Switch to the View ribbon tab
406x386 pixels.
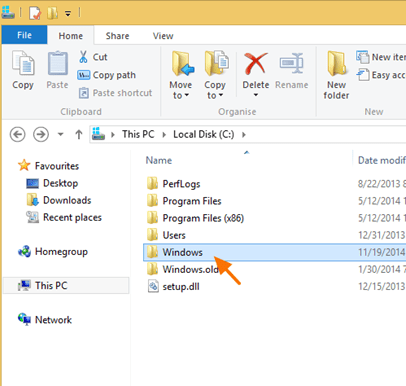point(163,36)
